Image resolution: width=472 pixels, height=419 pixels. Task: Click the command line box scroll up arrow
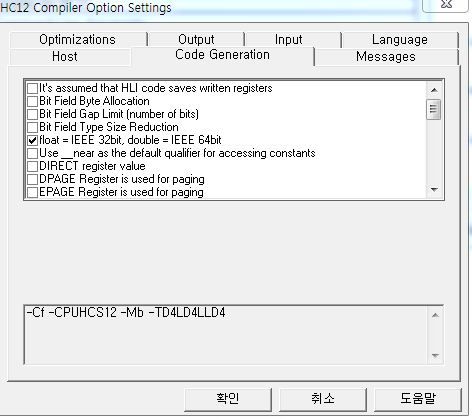click(435, 315)
